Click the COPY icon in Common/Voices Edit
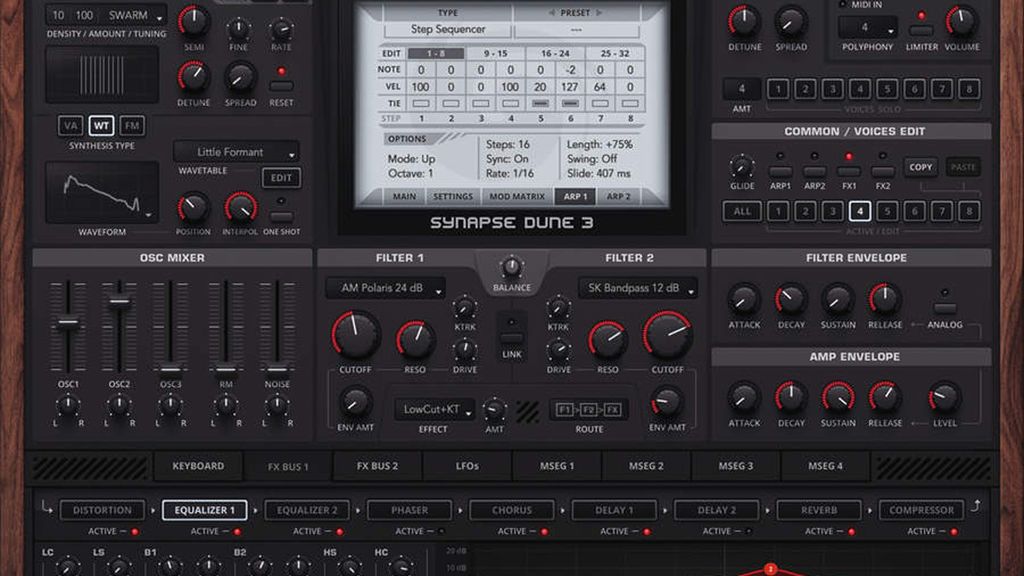 click(x=919, y=167)
